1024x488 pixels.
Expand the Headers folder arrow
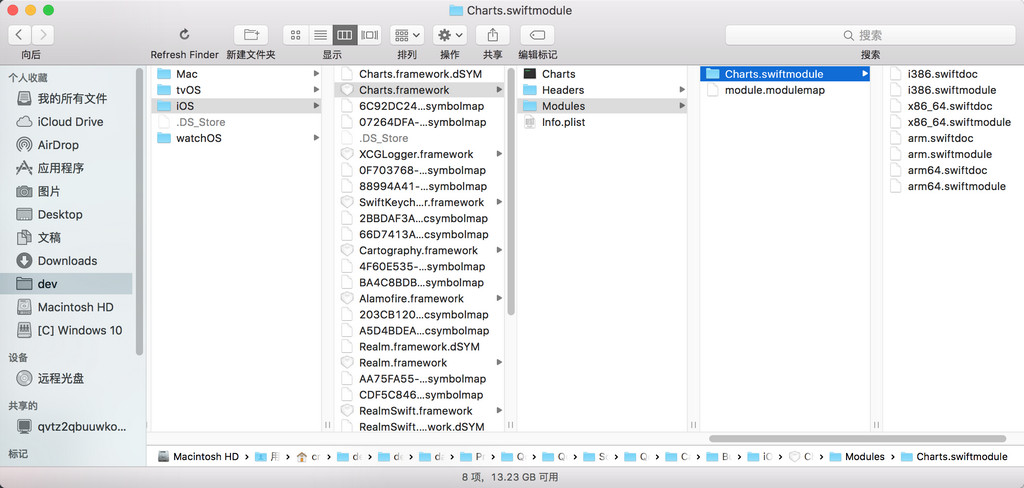(x=682, y=89)
